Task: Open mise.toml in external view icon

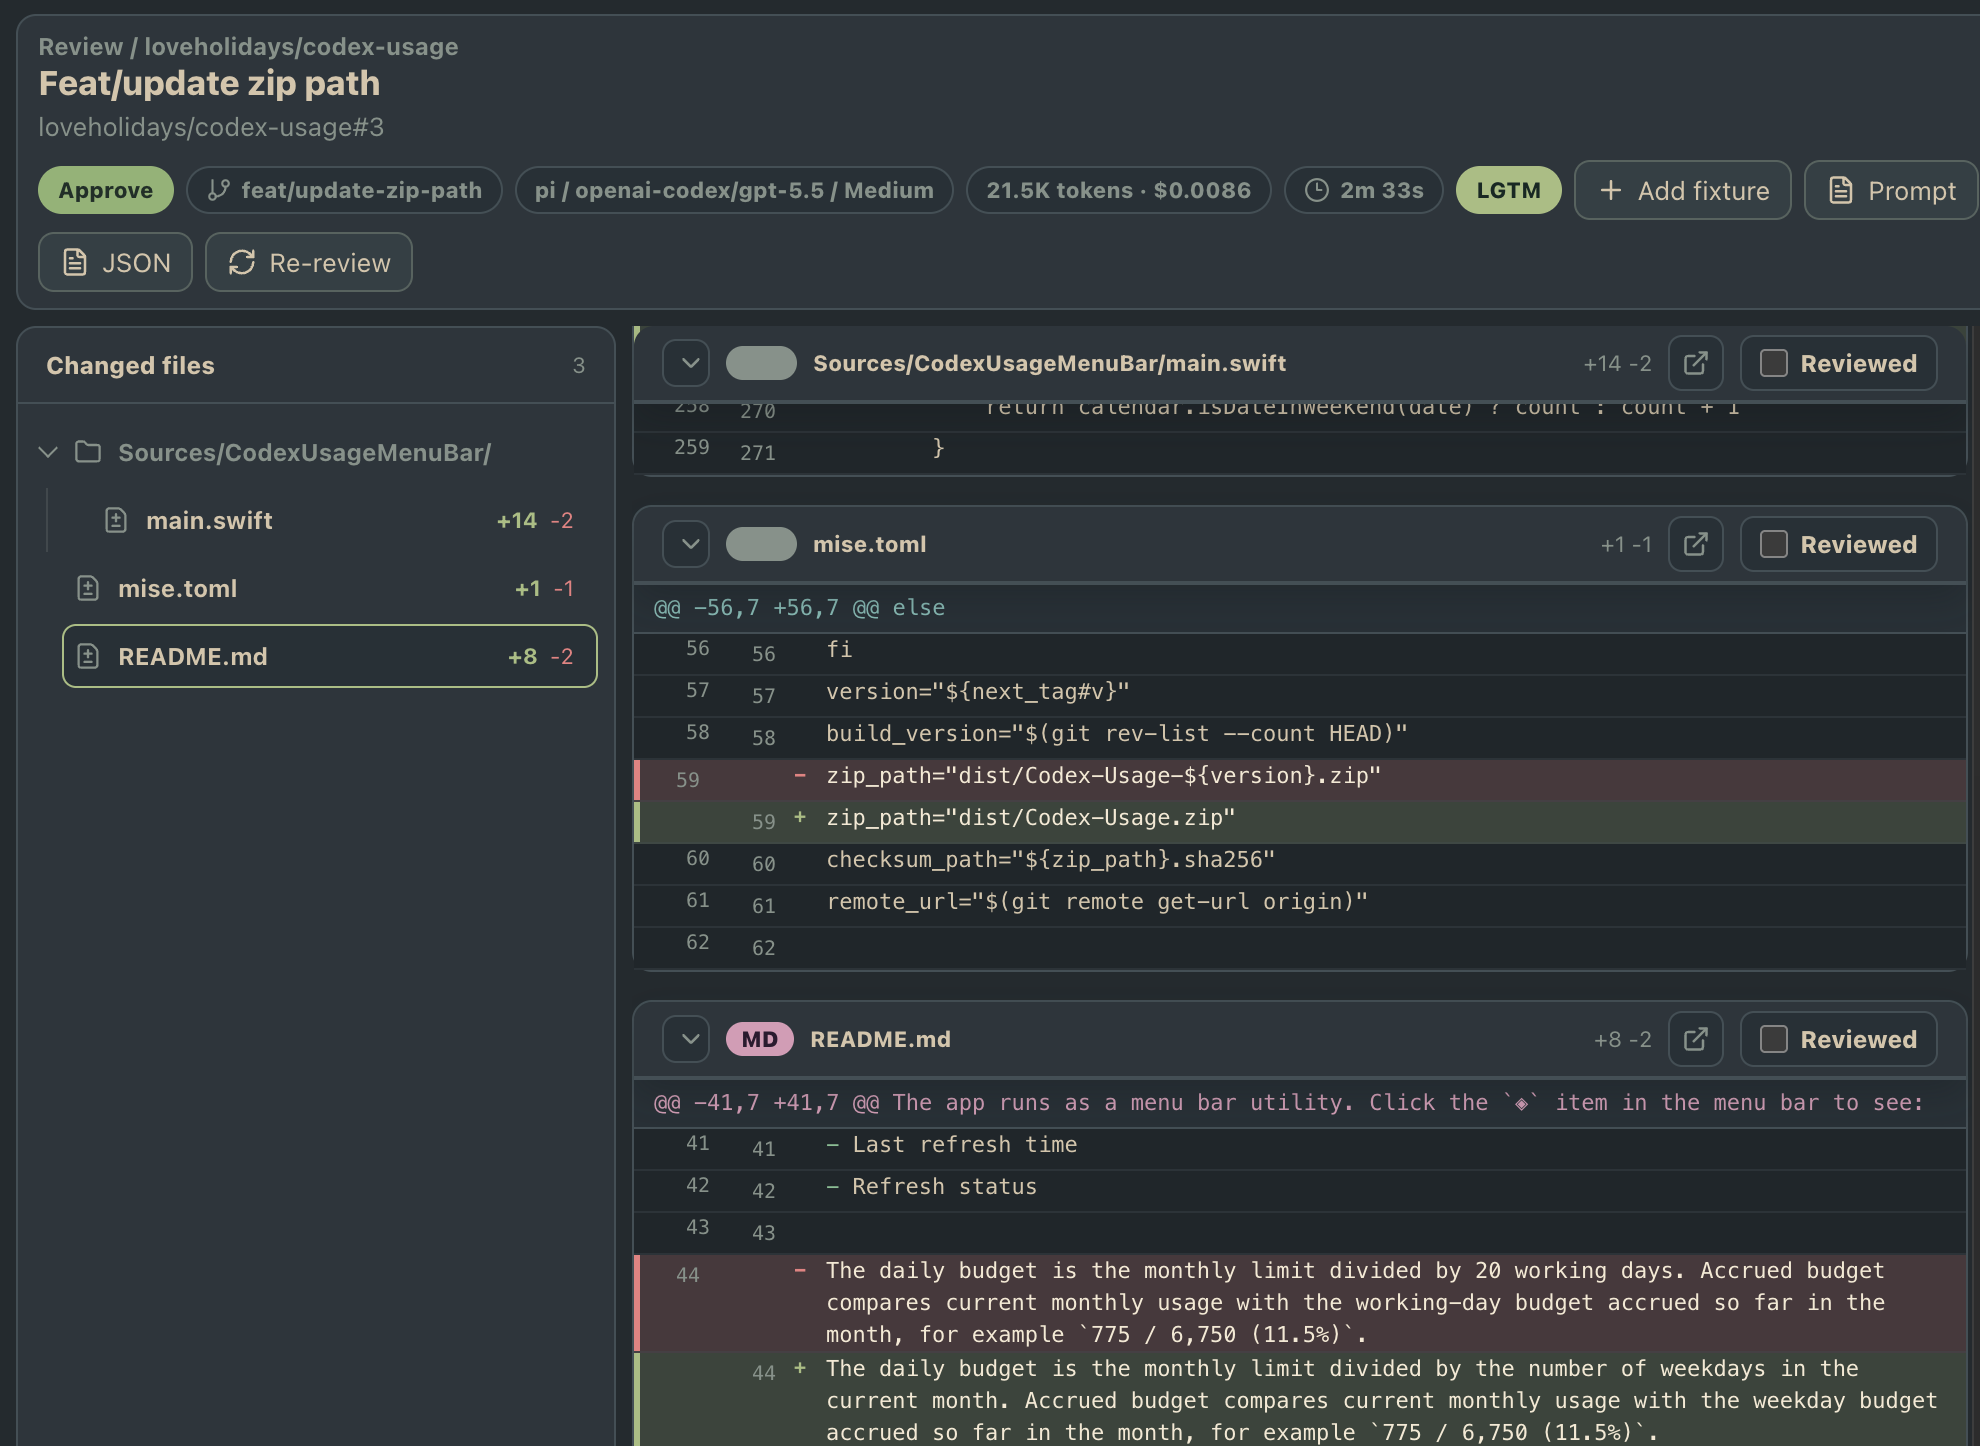Action: [x=1695, y=544]
